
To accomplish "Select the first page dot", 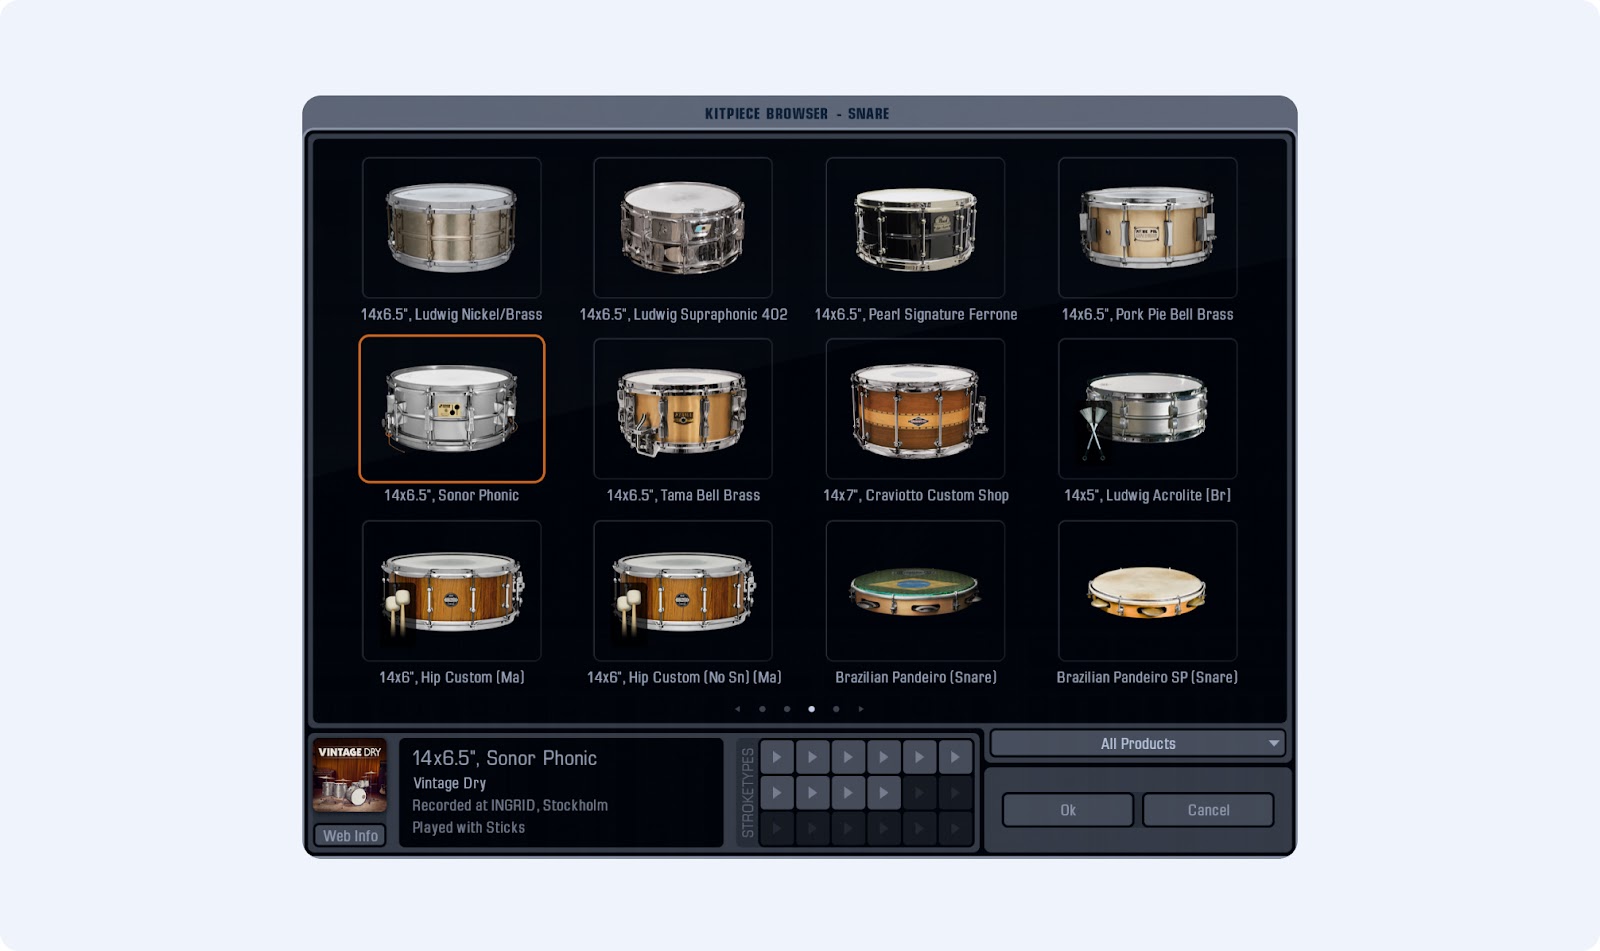I will 762,709.
